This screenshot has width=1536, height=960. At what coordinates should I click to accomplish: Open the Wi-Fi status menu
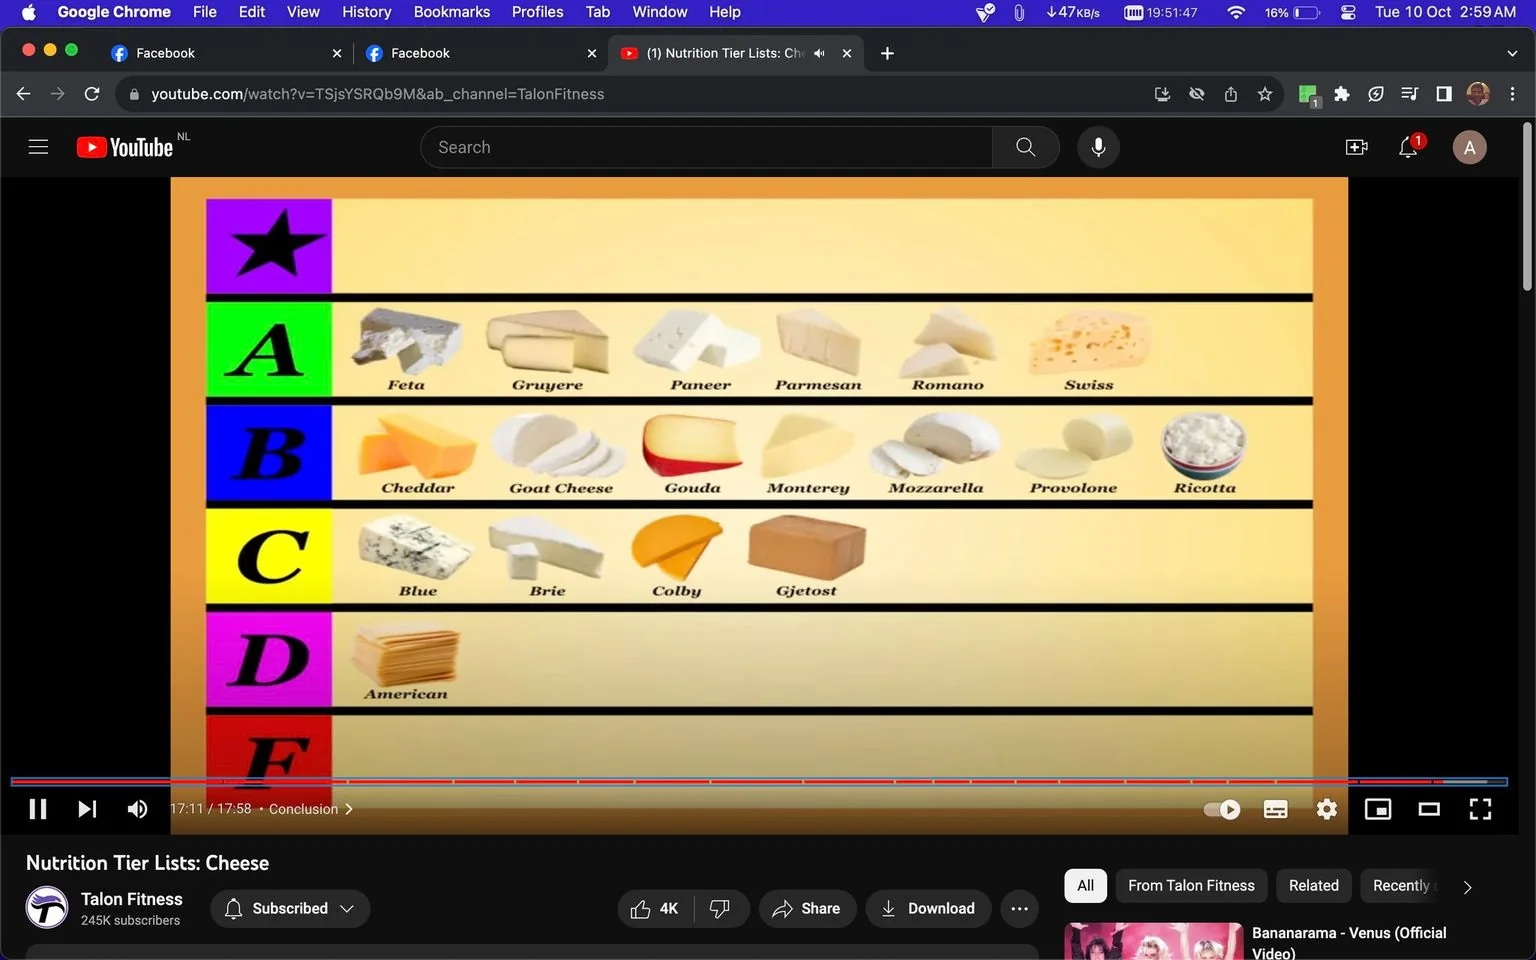[x=1236, y=12]
